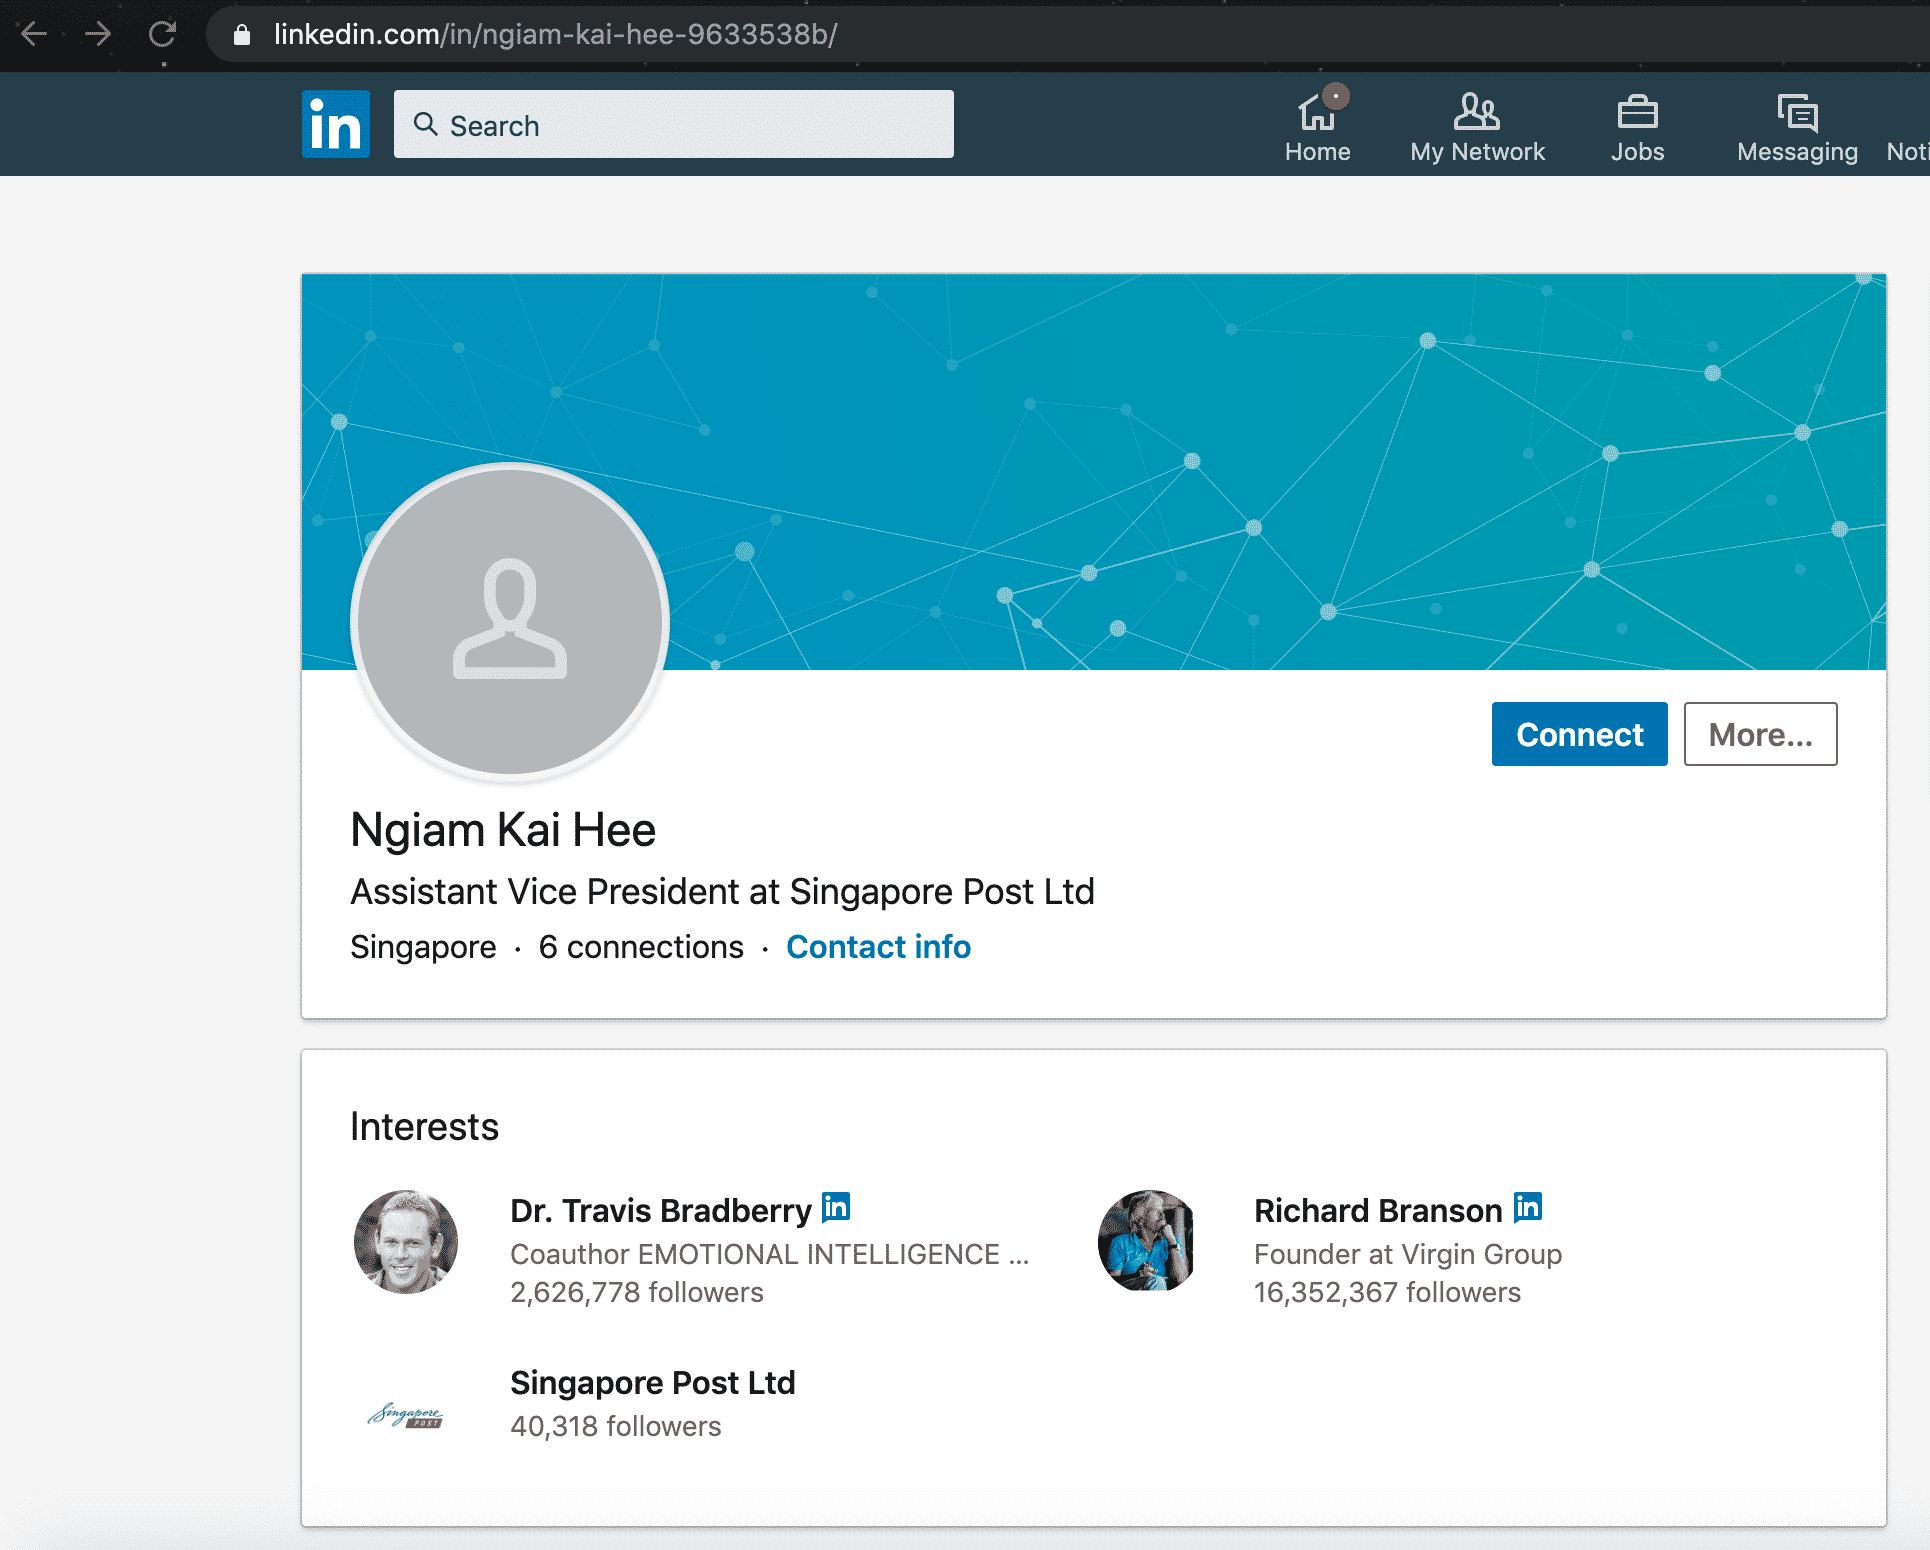Click 'Coauthor EMOTIONAL INTELLIGENCE ...' text
The image size is (1930, 1550).
click(770, 1254)
